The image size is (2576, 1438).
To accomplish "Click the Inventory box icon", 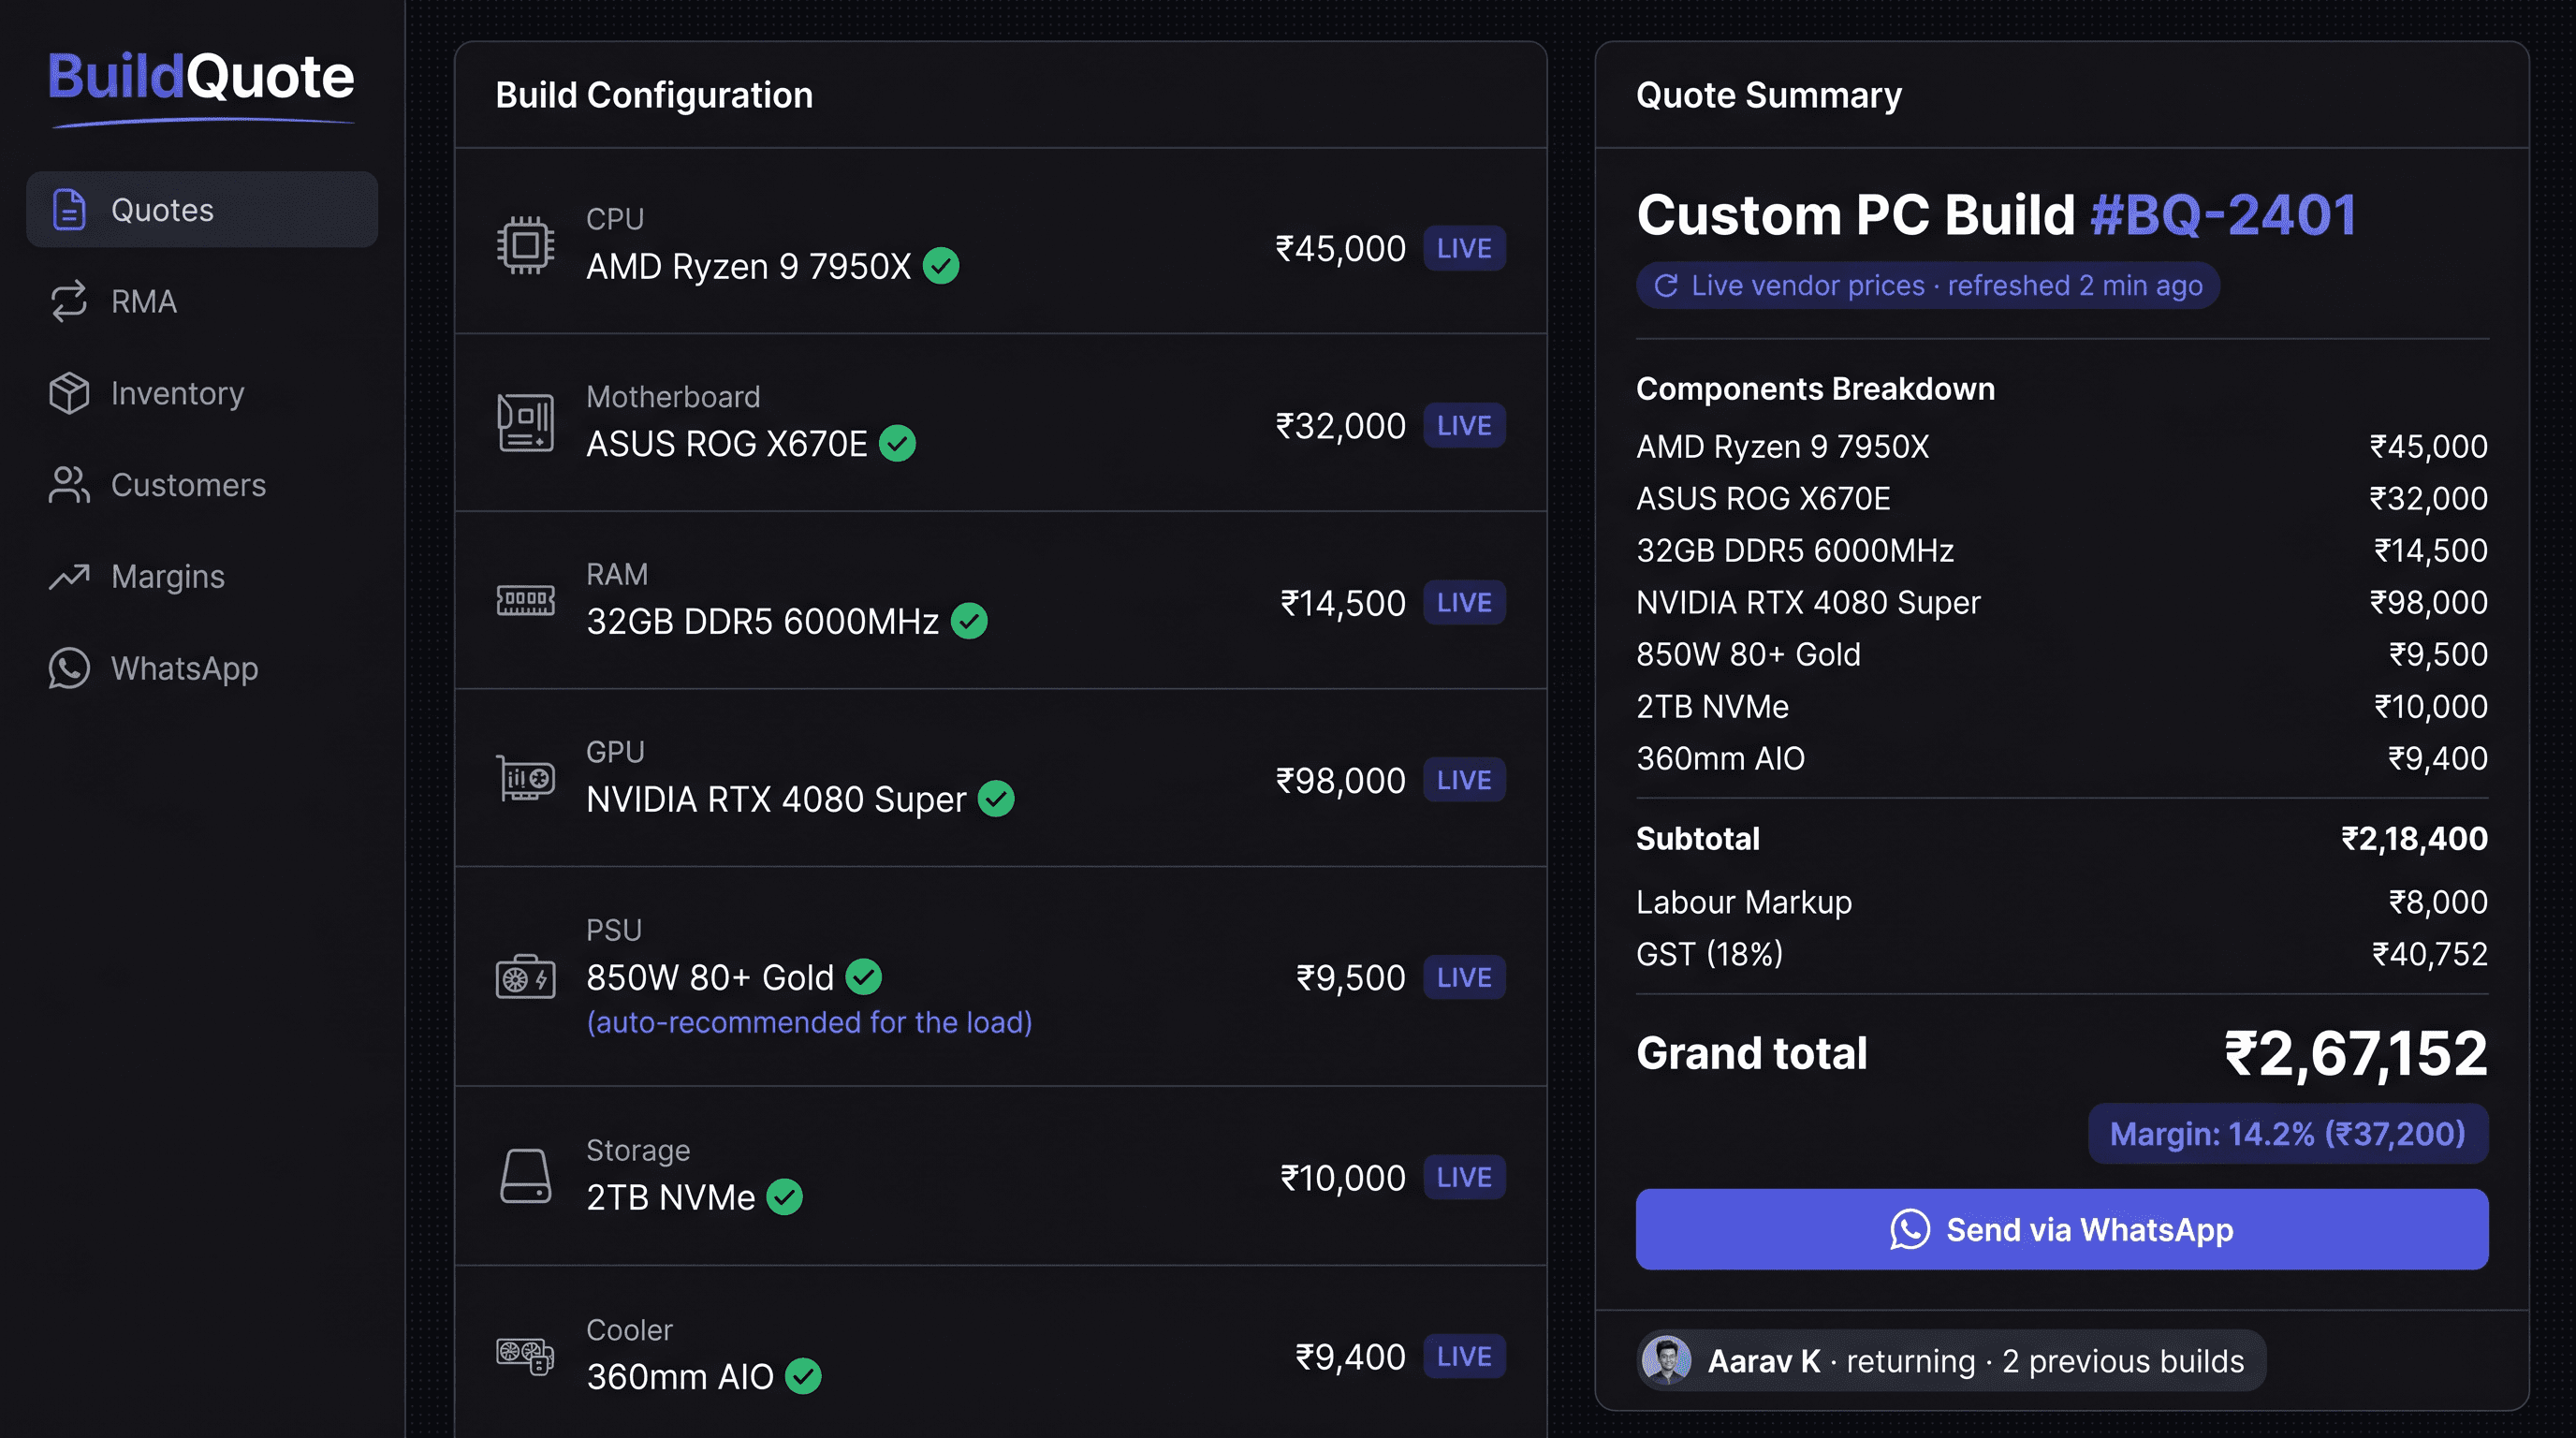I will point(69,393).
